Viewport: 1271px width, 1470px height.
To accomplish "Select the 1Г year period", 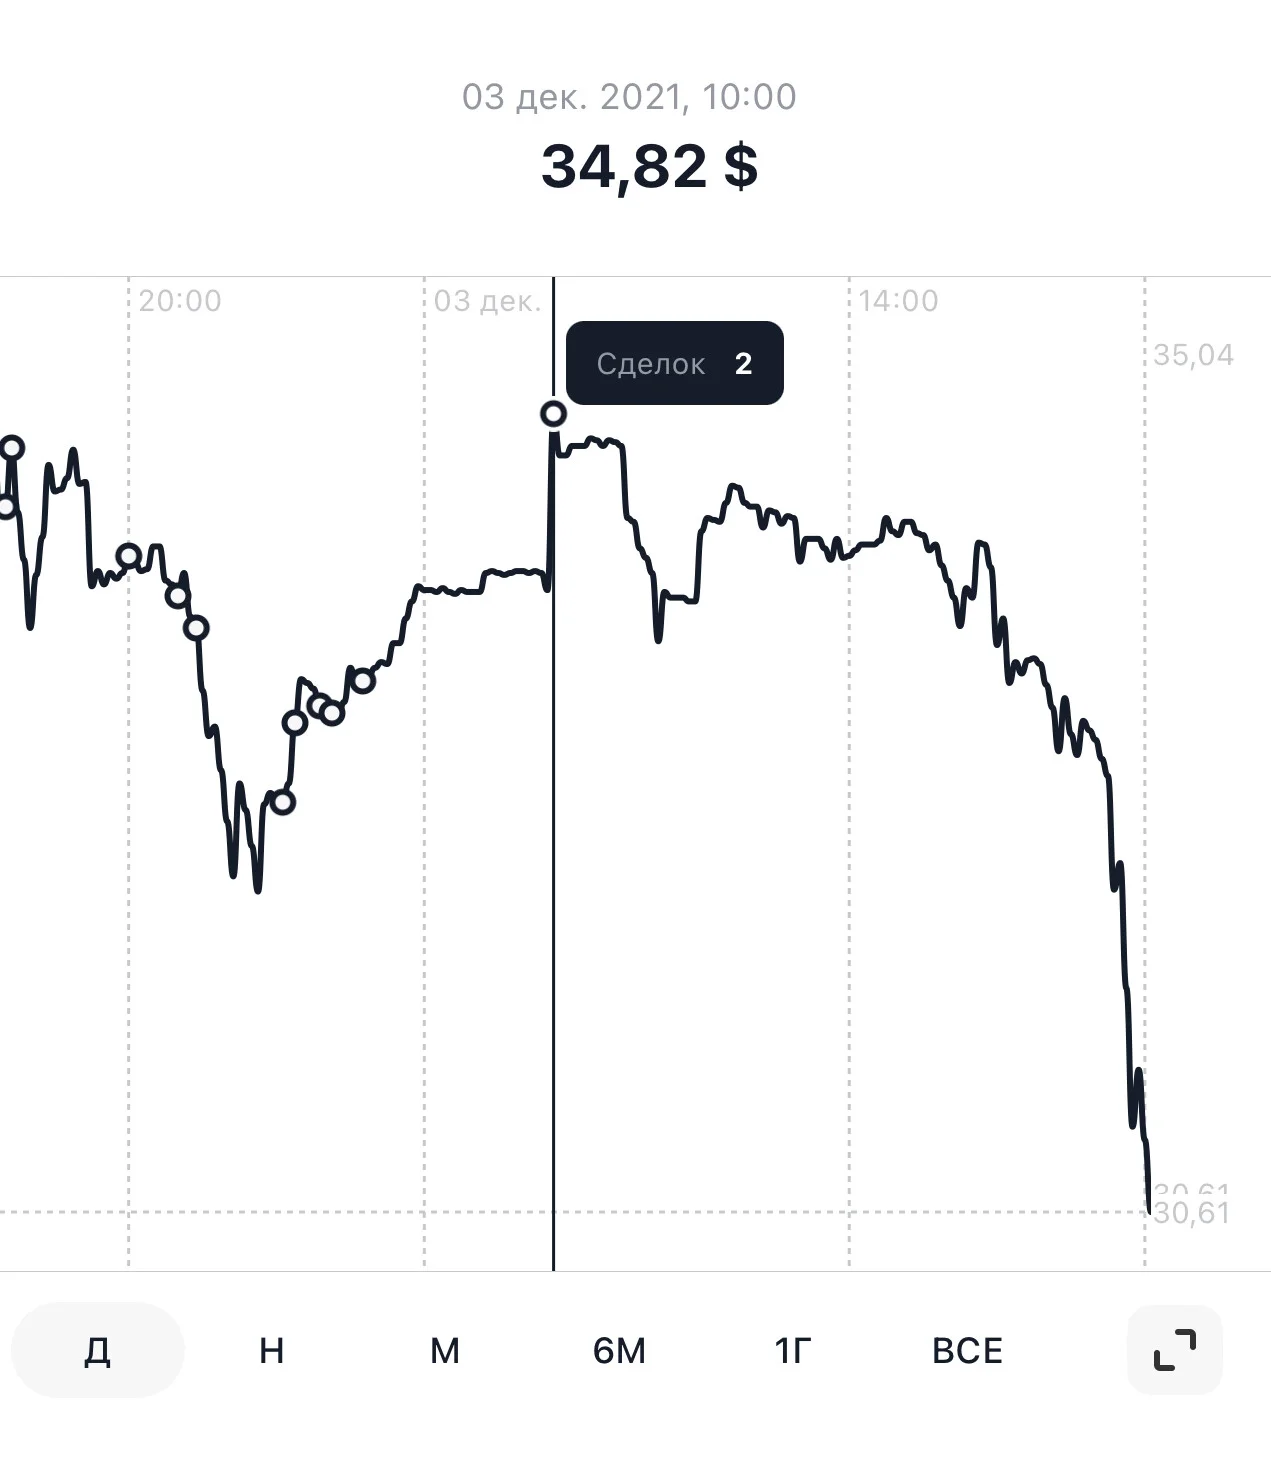I will coord(792,1351).
